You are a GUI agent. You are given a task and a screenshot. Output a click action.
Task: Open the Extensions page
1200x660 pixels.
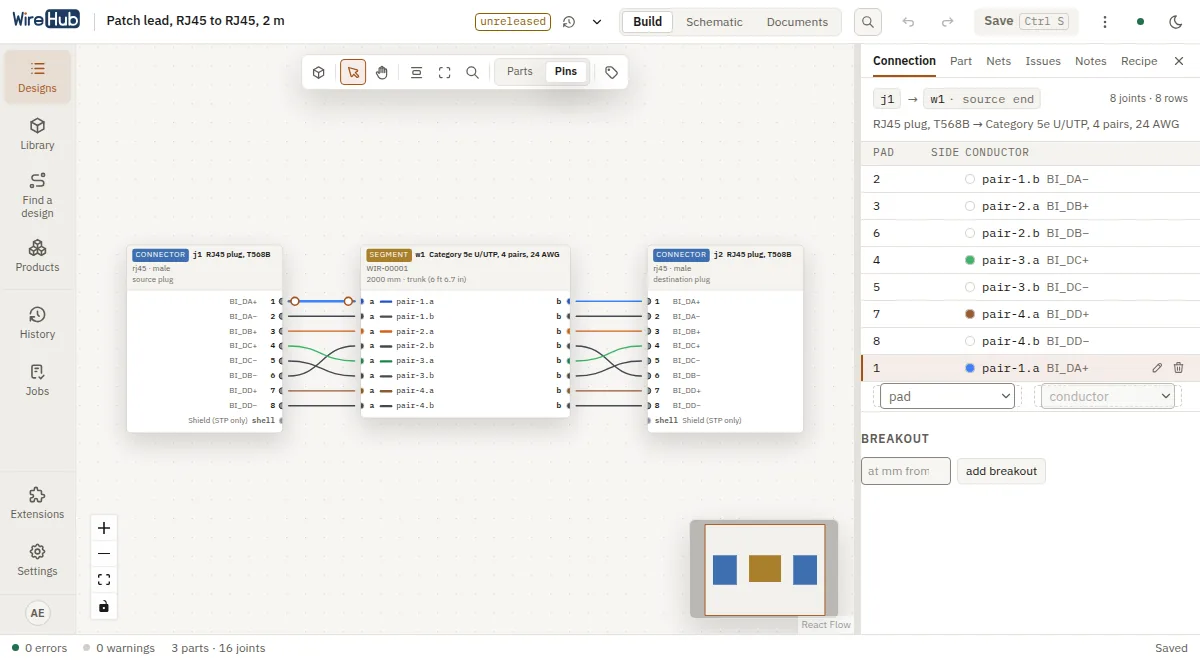pos(37,503)
